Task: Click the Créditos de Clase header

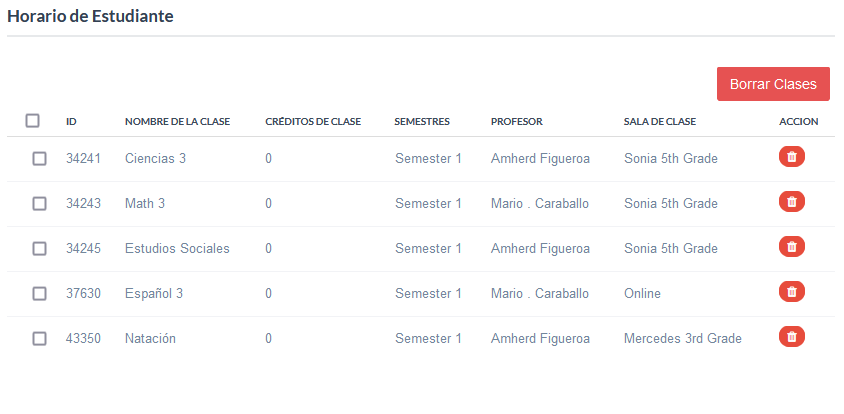Action: tap(312, 122)
